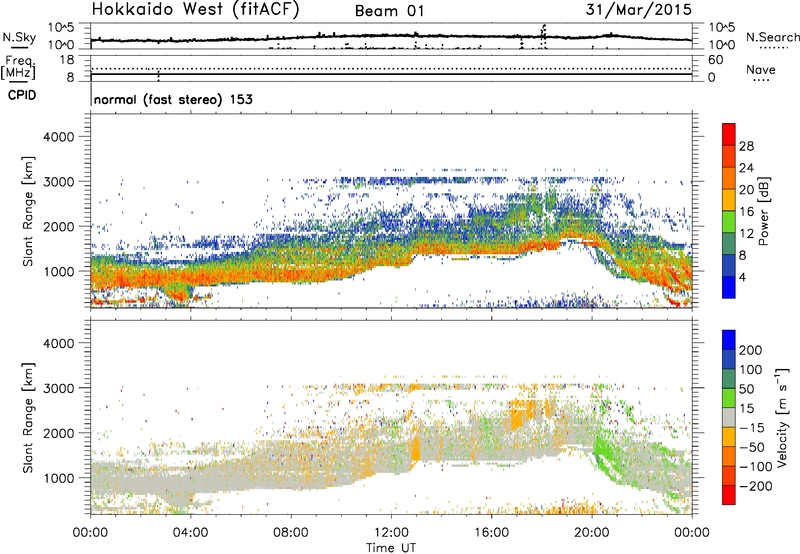Select the 'Freq. [MHz]' axis label
Image resolution: width=800 pixels, height=554 pixels.
click(x=19, y=67)
